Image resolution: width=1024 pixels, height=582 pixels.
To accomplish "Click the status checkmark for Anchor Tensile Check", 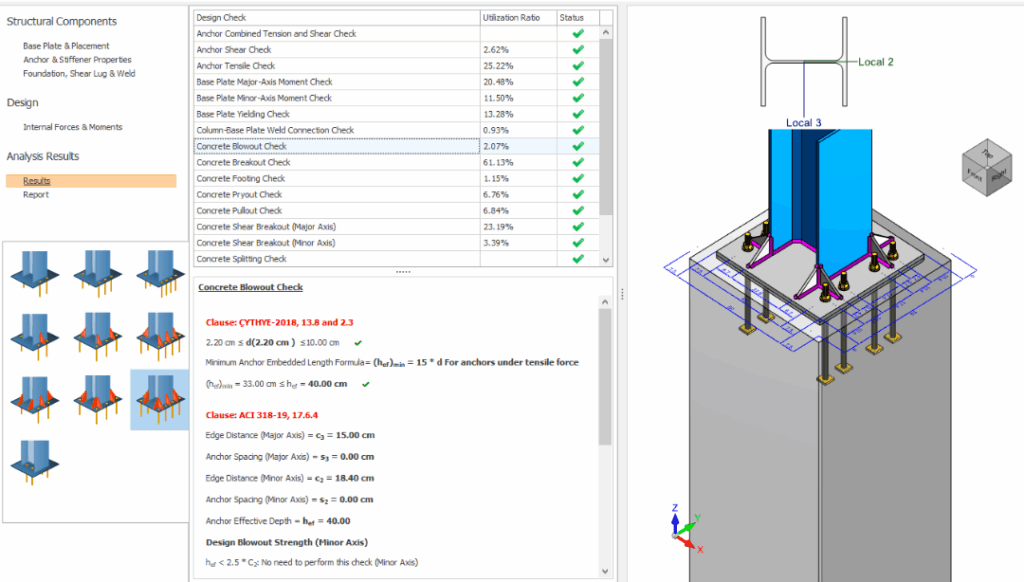I will pyautogui.click(x=577, y=66).
